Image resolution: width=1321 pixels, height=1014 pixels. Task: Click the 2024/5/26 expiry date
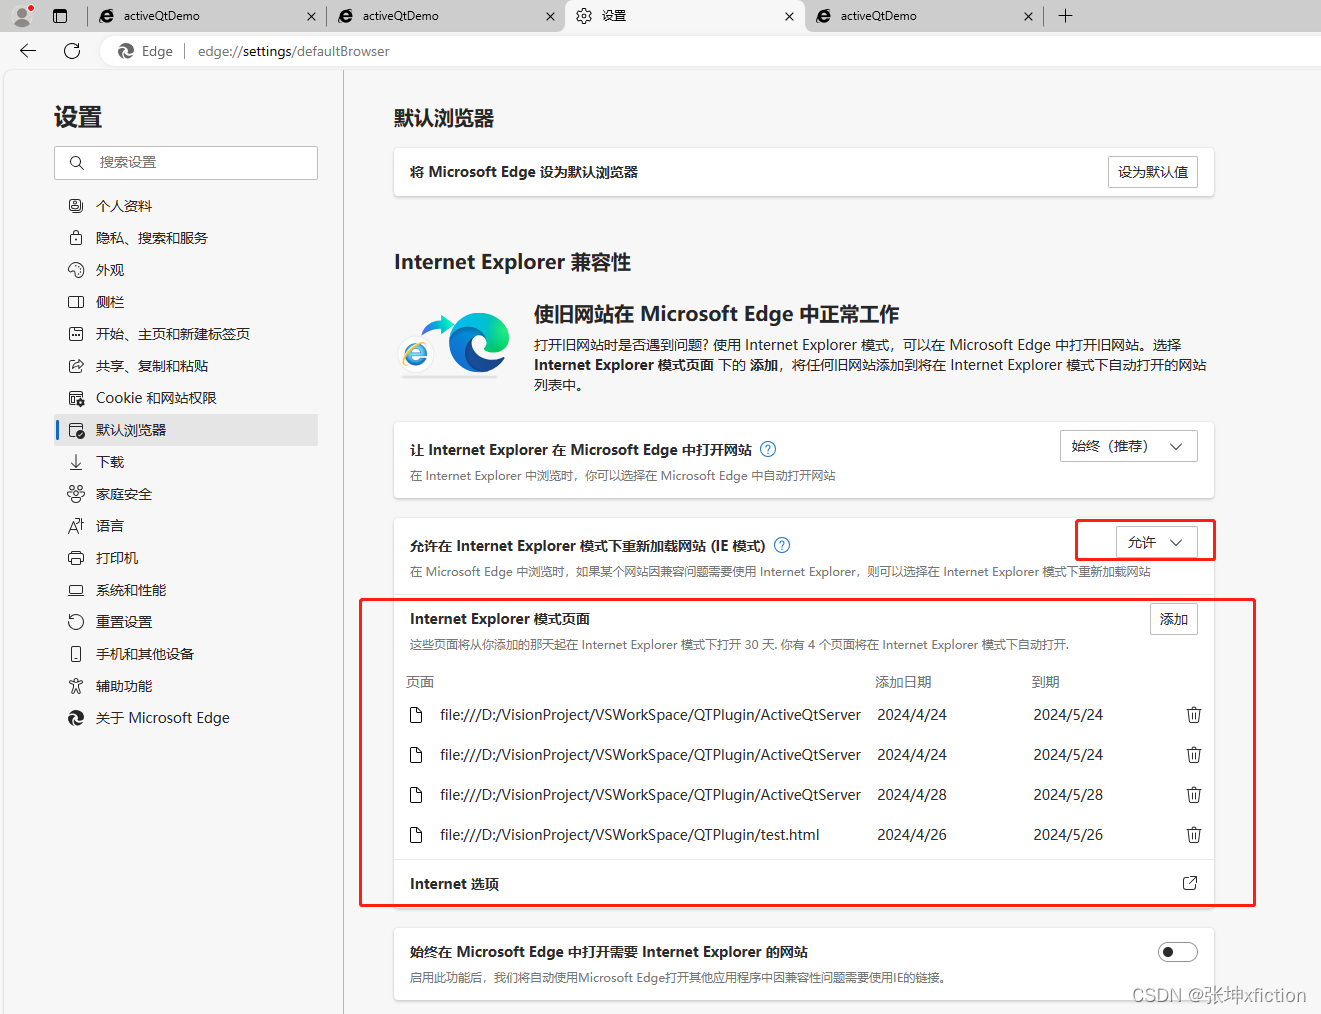point(1068,835)
